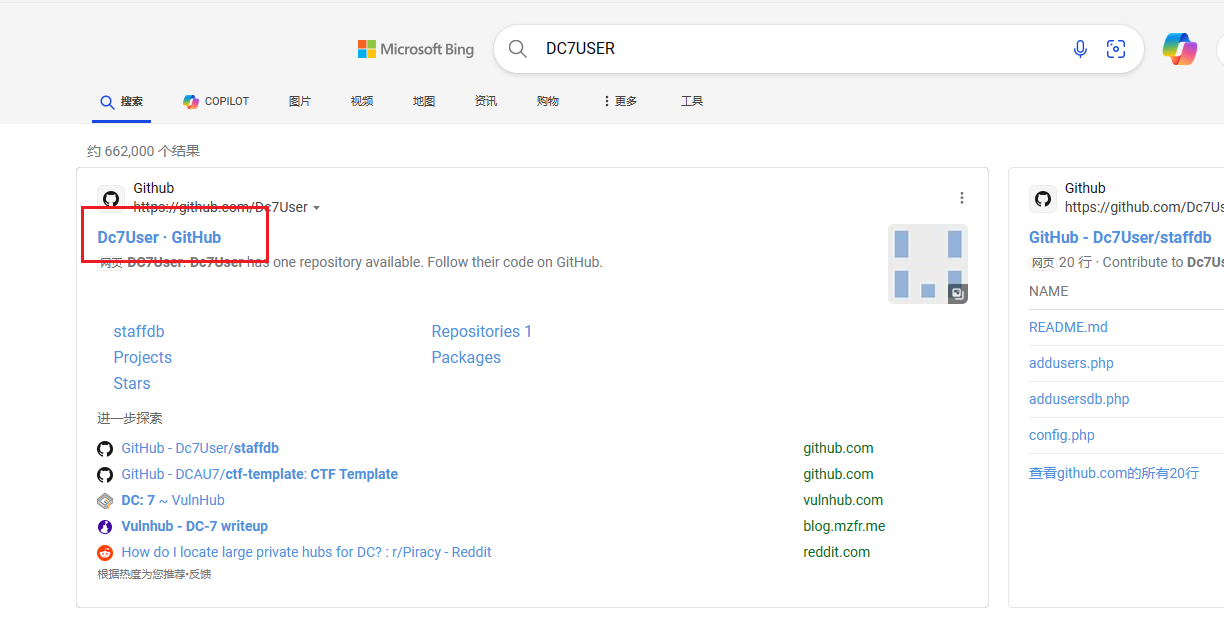Image resolution: width=1224 pixels, height=624 pixels.
Task: Click Reddit icon beside Piracy suggestion
Action: click(x=105, y=552)
